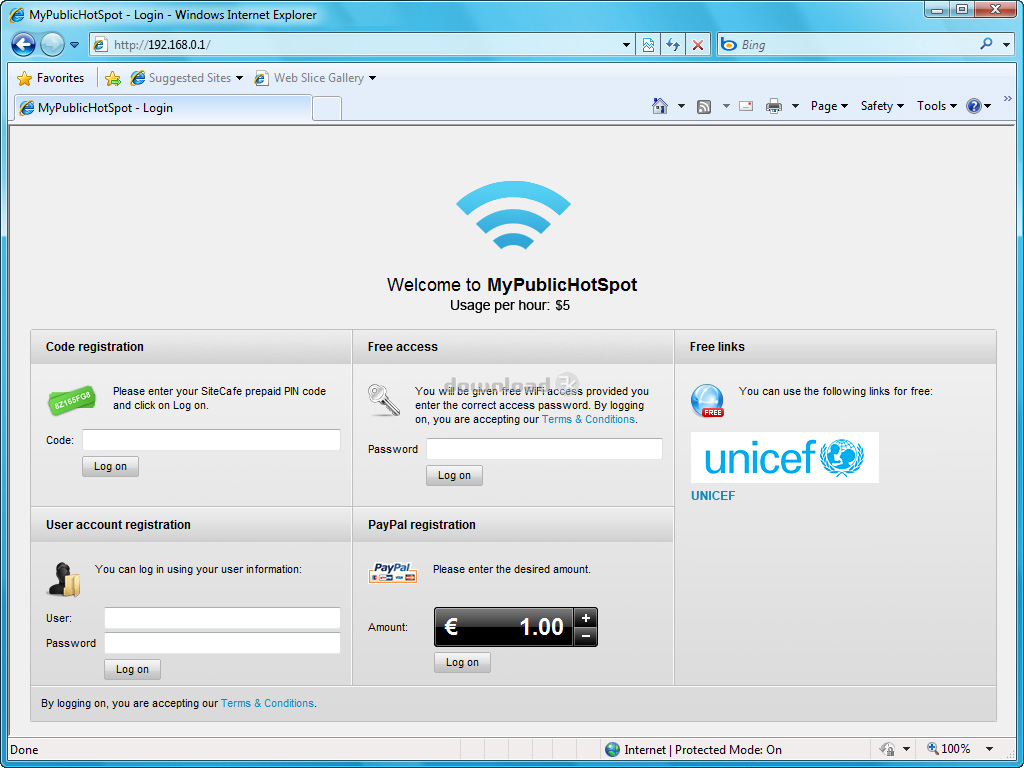
Task: Expand the address bar history dropdown
Action: (626, 45)
